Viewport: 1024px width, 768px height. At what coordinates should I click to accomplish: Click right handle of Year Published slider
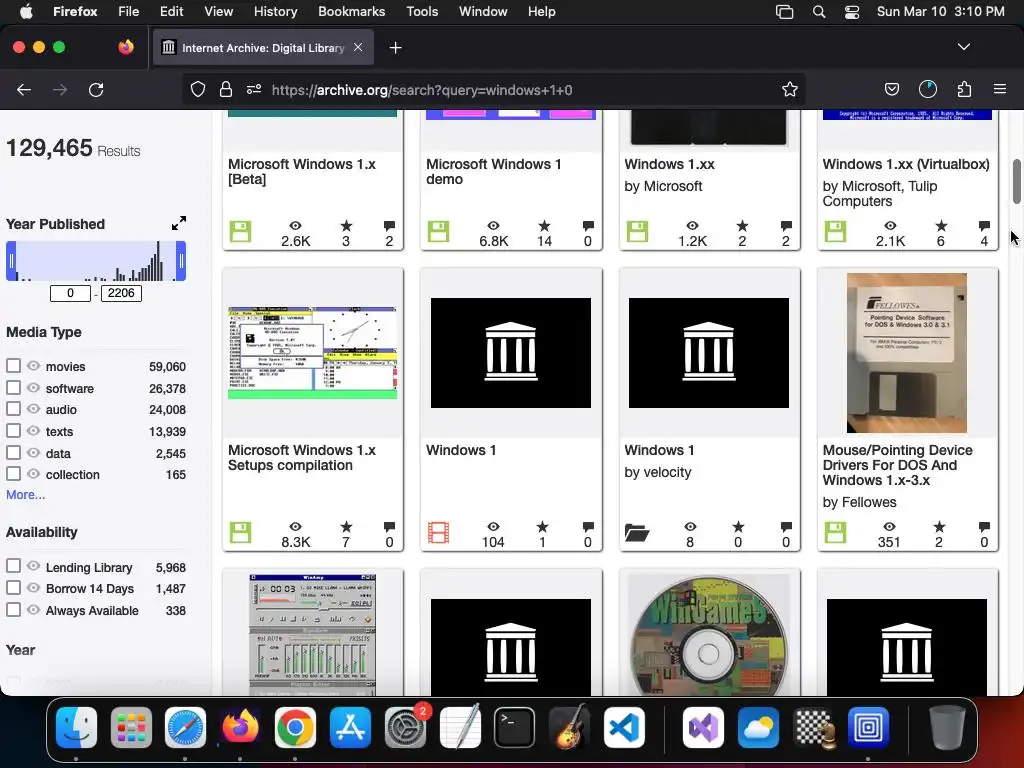coord(181,261)
